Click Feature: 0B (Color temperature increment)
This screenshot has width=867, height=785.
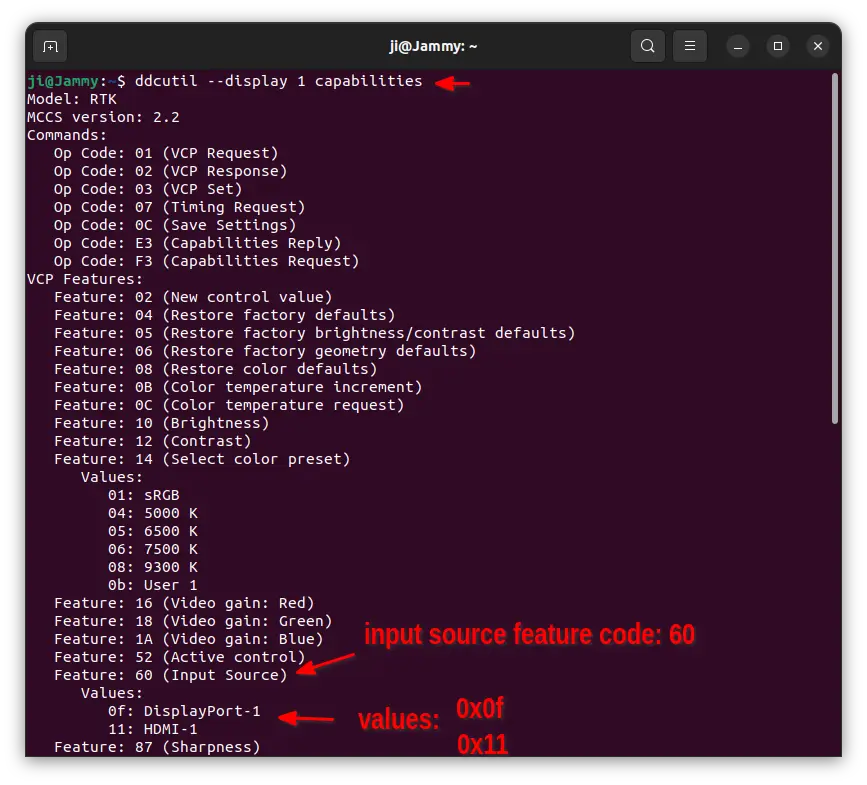(x=238, y=387)
